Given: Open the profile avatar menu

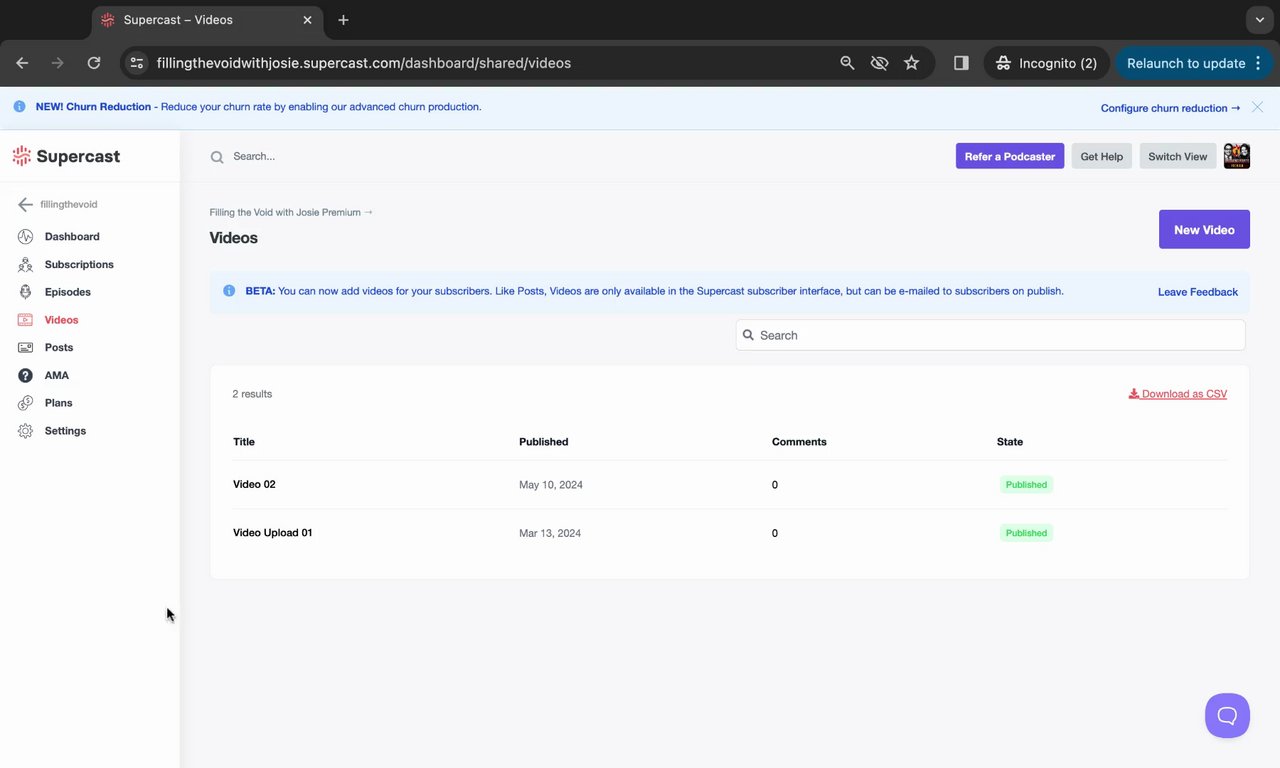Looking at the screenshot, I should [x=1237, y=156].
